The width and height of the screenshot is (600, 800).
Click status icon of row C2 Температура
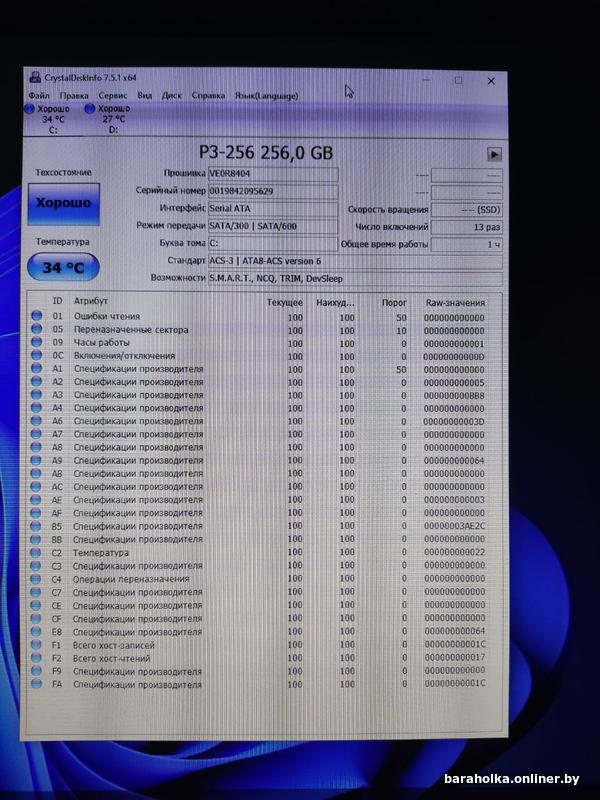coord(36,553)
